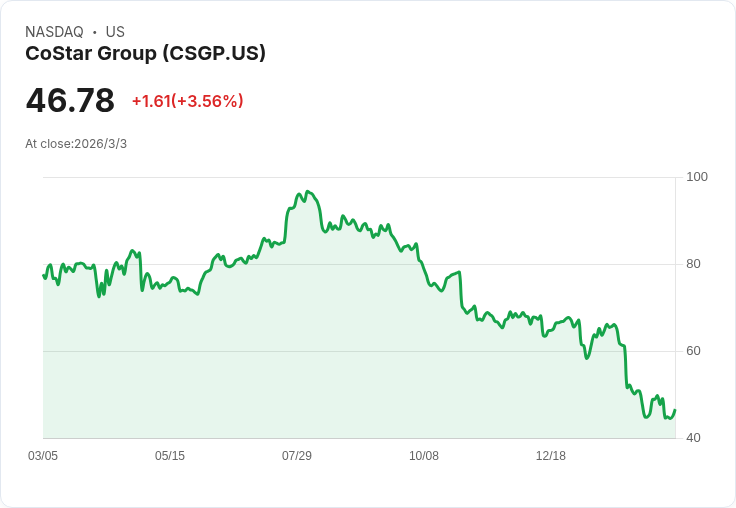Click the 40 price axis label
The height and width of the screenshot is (508, 736).
[693, 438]
